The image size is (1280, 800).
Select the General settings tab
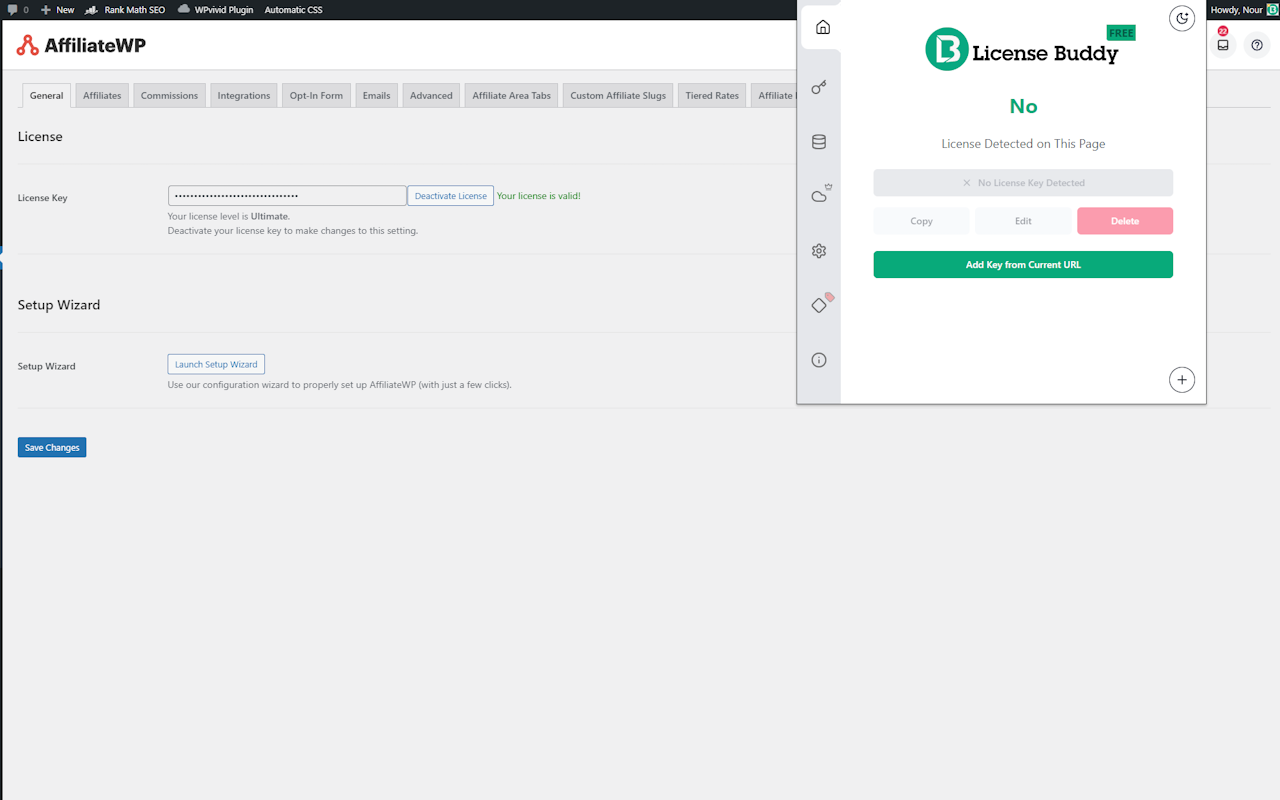tap(47, 96)
